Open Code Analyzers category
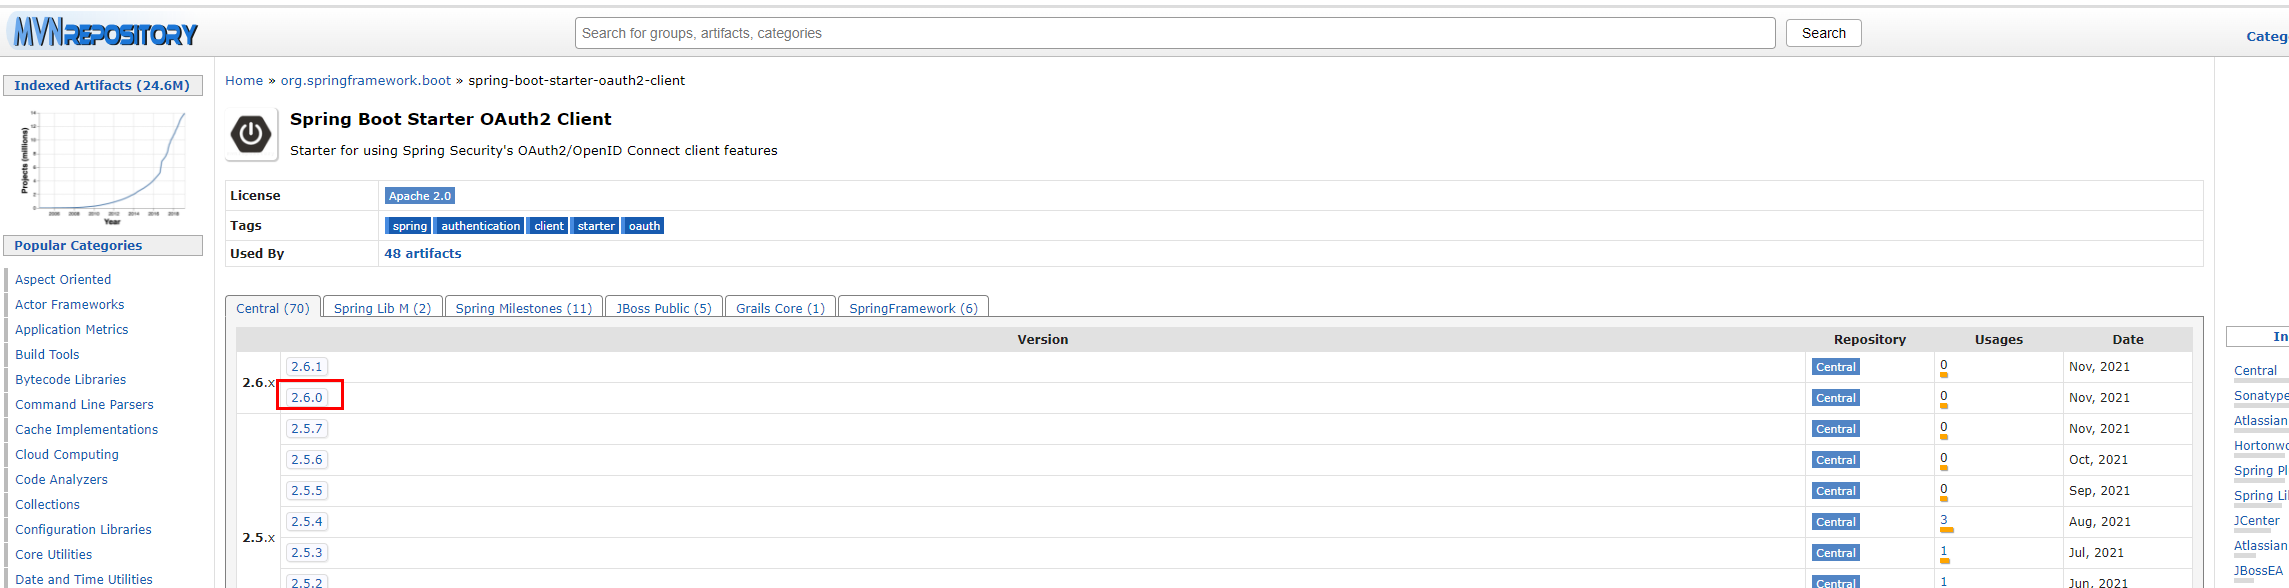 62,480
